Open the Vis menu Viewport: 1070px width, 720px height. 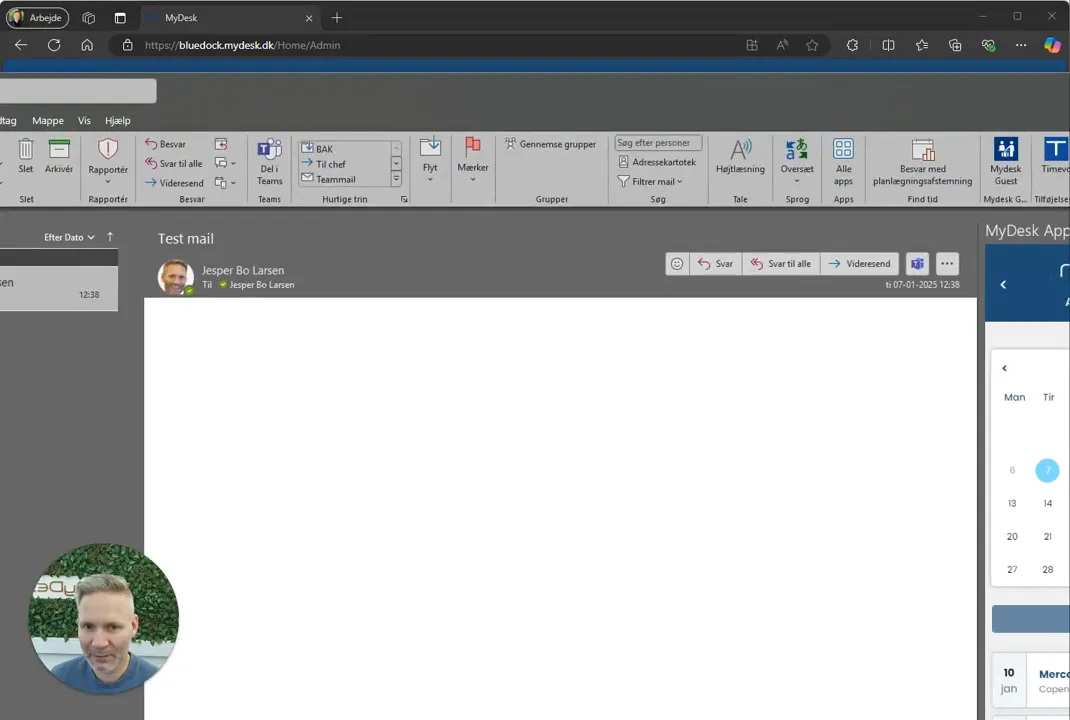[x=84, y=121]
